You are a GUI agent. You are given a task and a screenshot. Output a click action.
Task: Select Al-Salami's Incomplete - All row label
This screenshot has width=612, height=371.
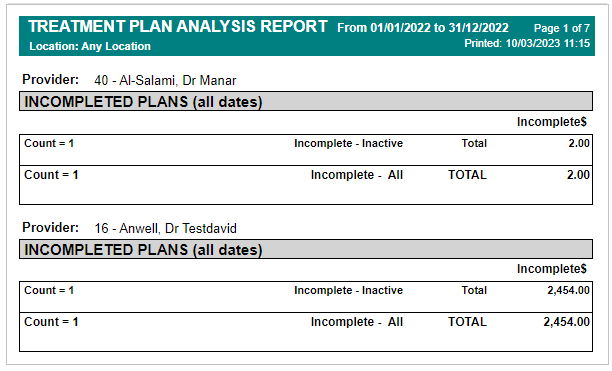357,175
